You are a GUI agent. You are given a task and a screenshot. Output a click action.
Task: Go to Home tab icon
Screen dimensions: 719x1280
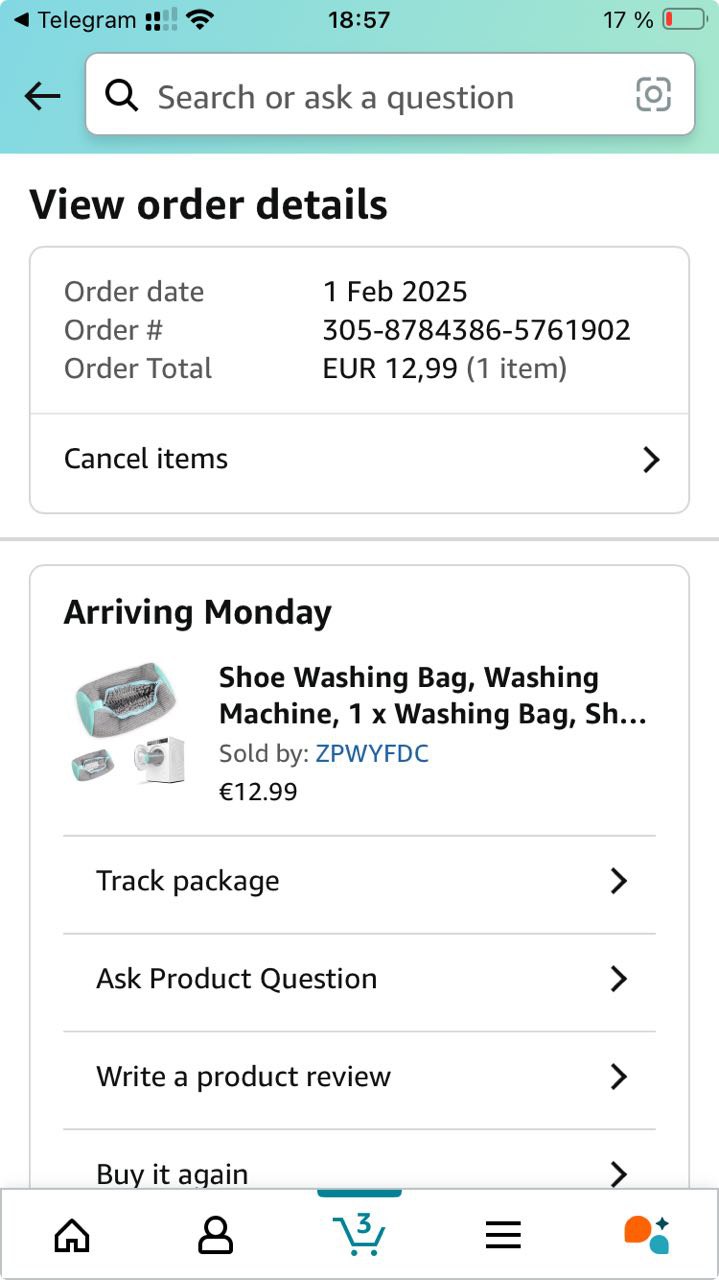click(x=71, y=1235)
